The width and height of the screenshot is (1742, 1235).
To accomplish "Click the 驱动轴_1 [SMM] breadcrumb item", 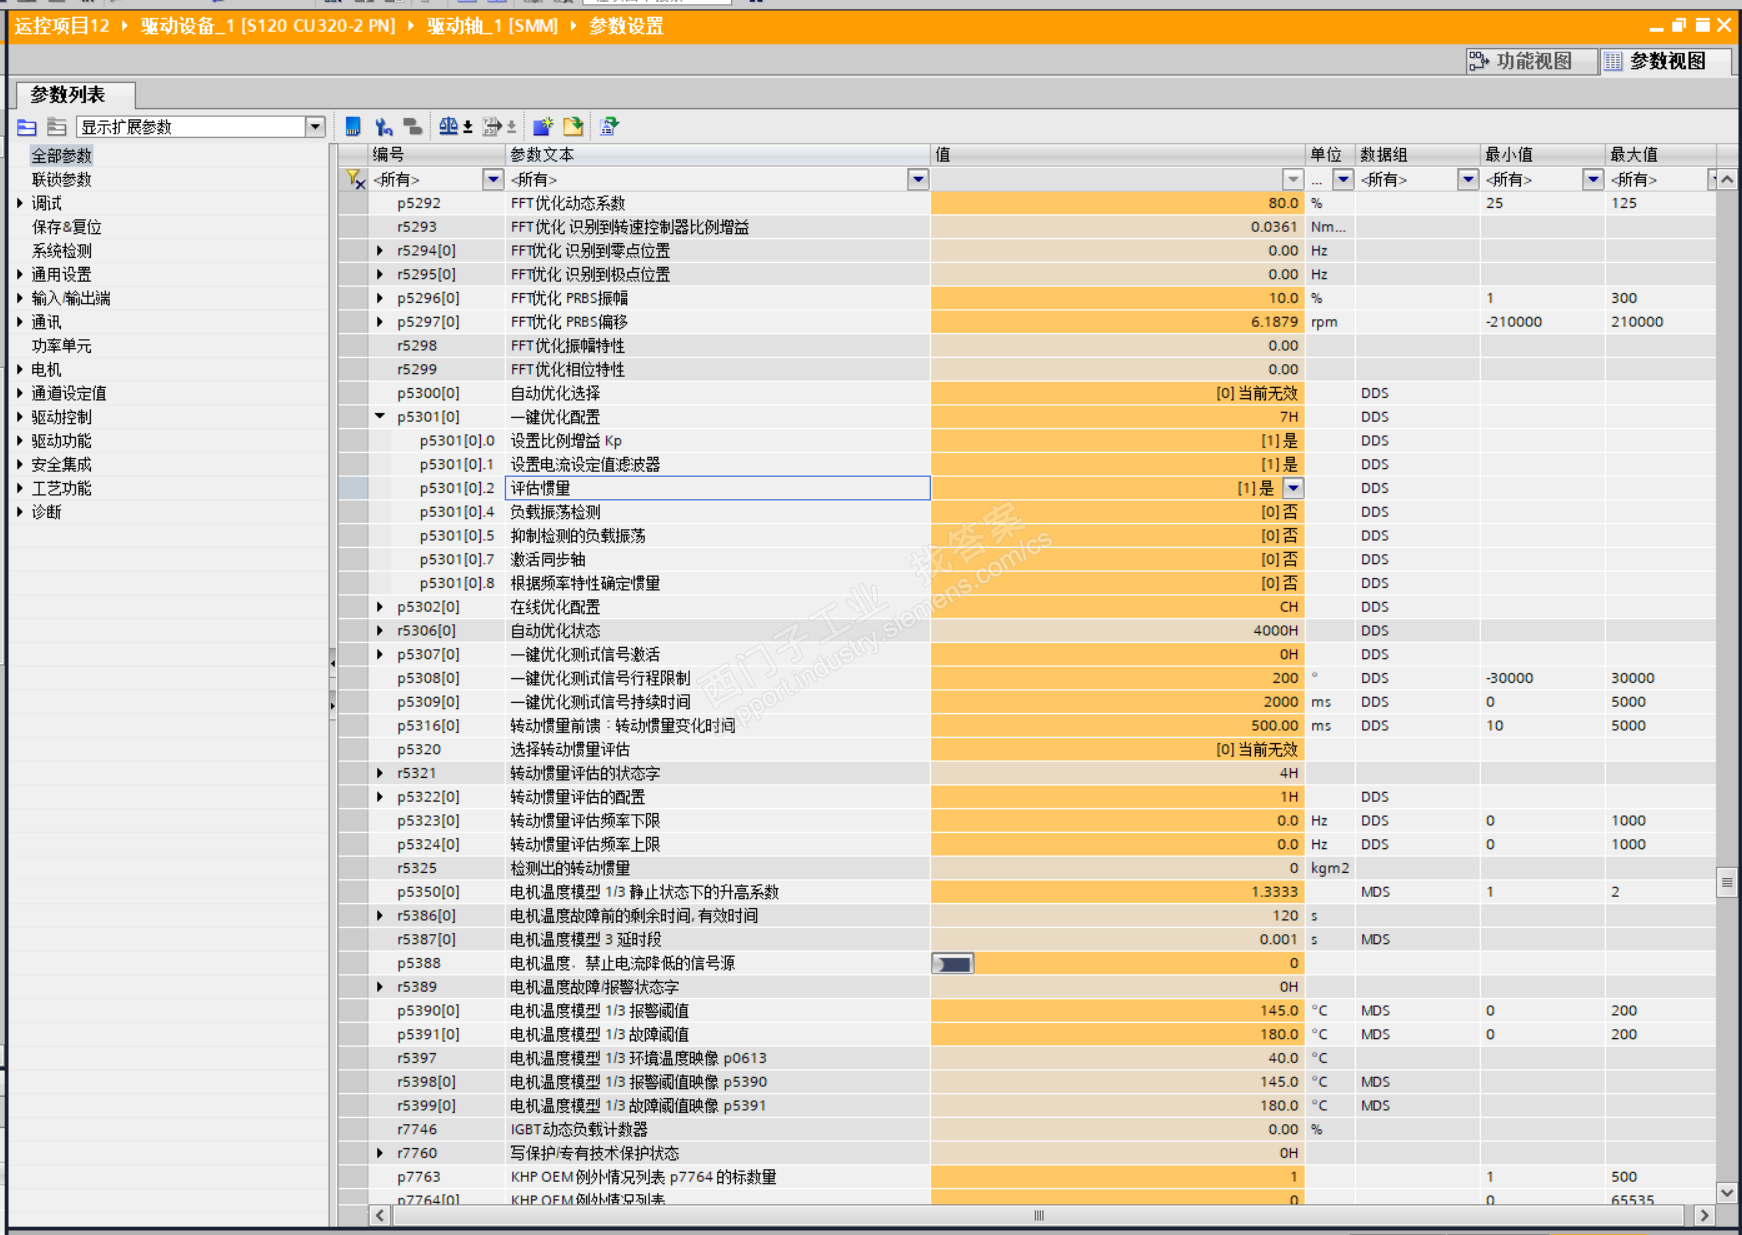I will 492,26.
